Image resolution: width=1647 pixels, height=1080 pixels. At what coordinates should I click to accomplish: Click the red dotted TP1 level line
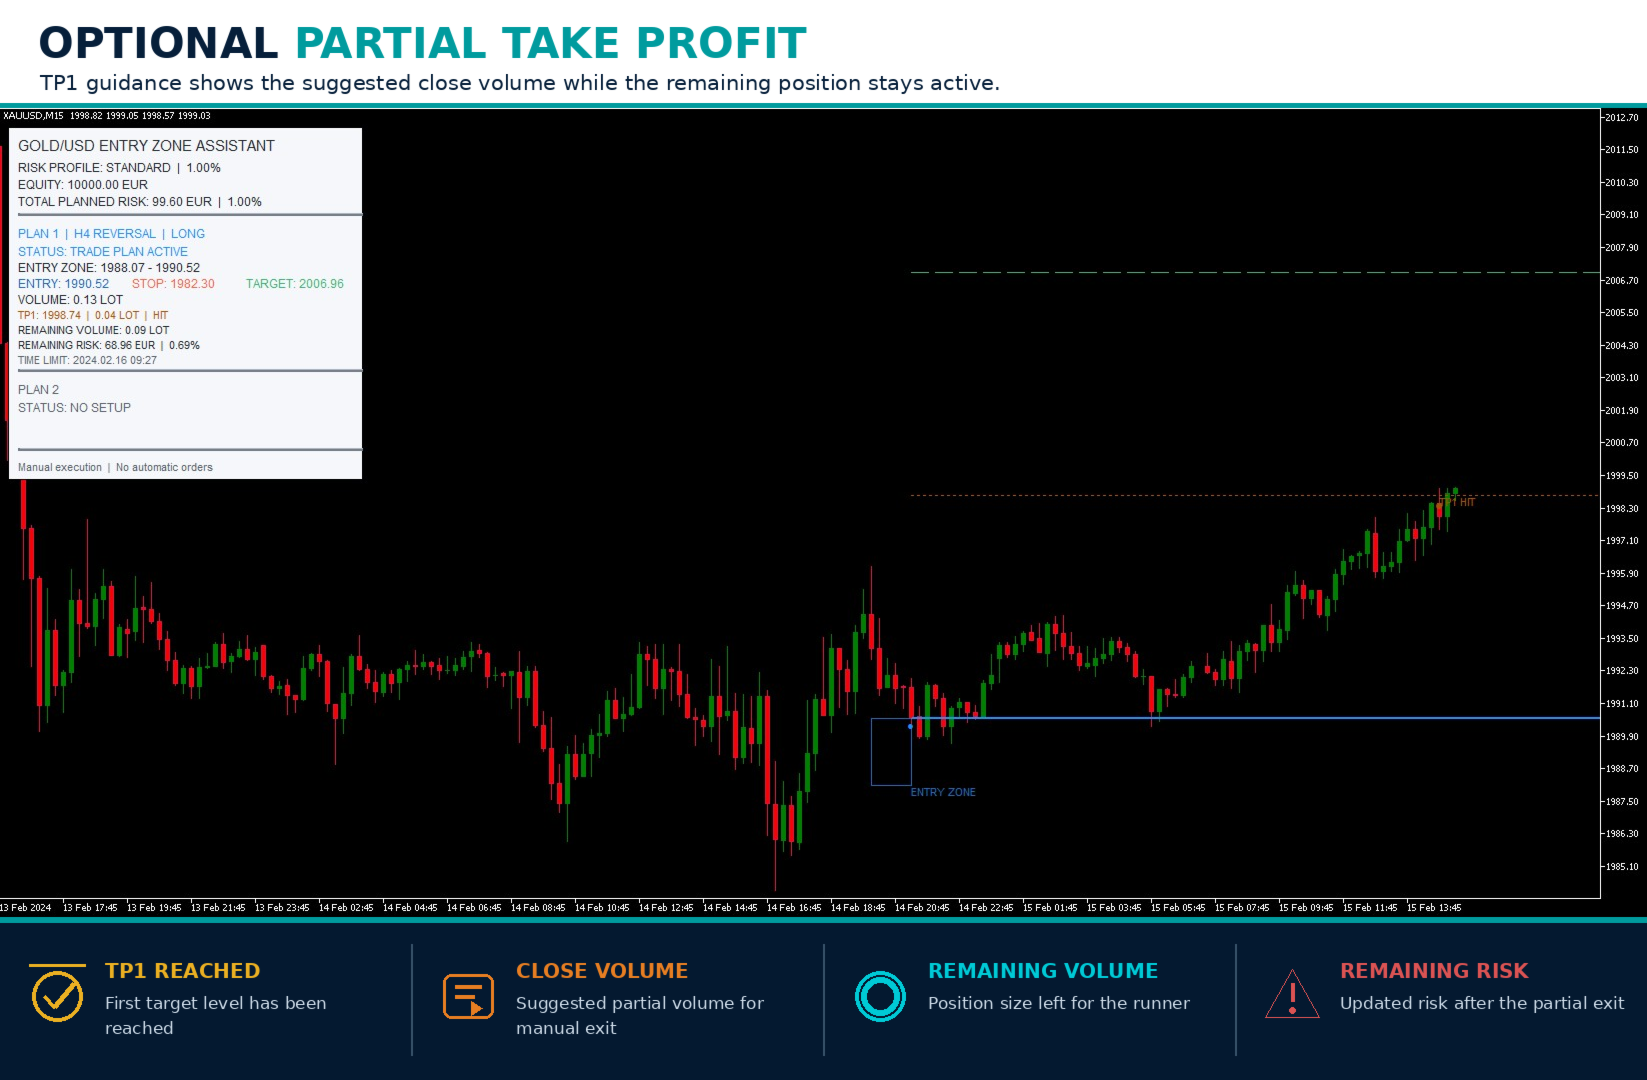tap(1255, 495)
